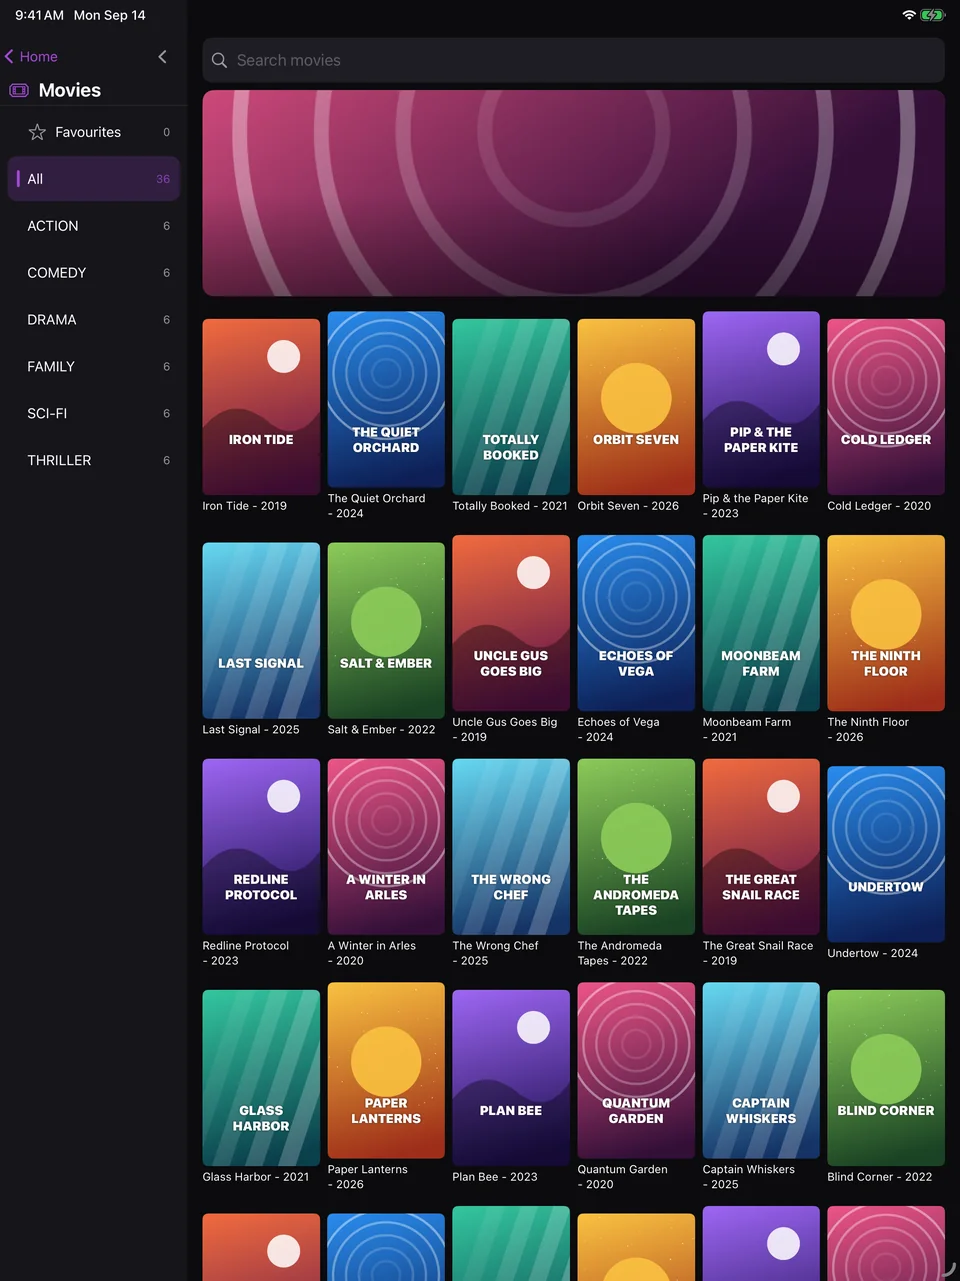Go back to Home
This screenshot has height=1281, width=960.
tap(31, 57)
